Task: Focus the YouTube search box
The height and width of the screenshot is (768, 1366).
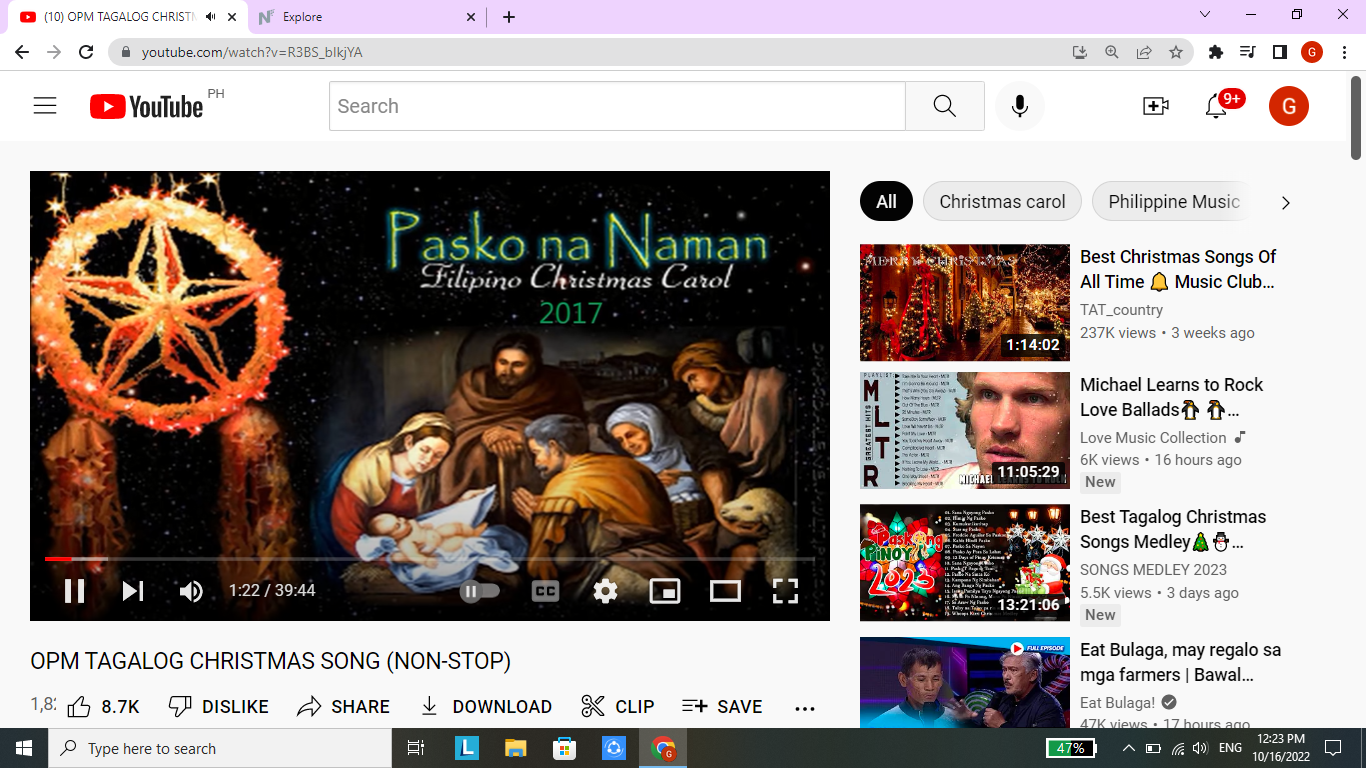Action: [x=617, y=106]
